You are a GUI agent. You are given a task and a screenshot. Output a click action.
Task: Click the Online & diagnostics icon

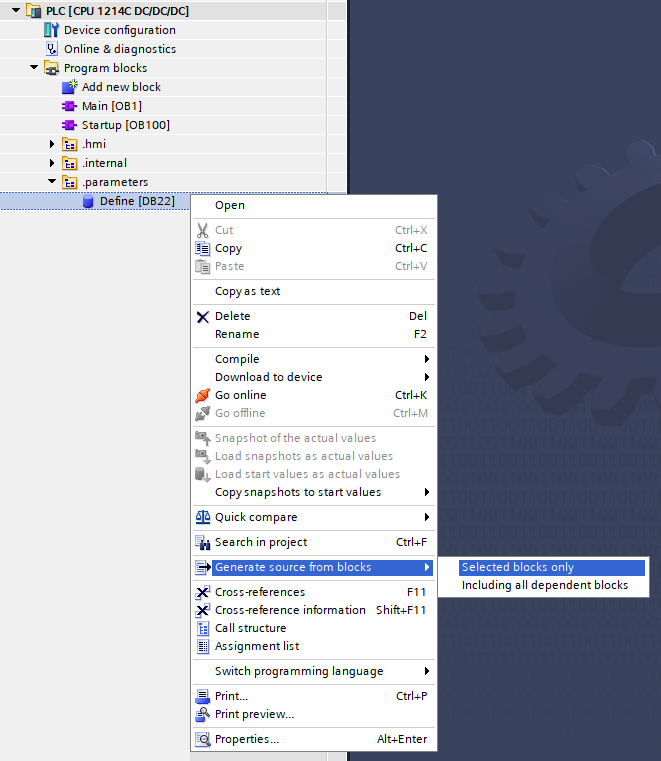point(51,49)
